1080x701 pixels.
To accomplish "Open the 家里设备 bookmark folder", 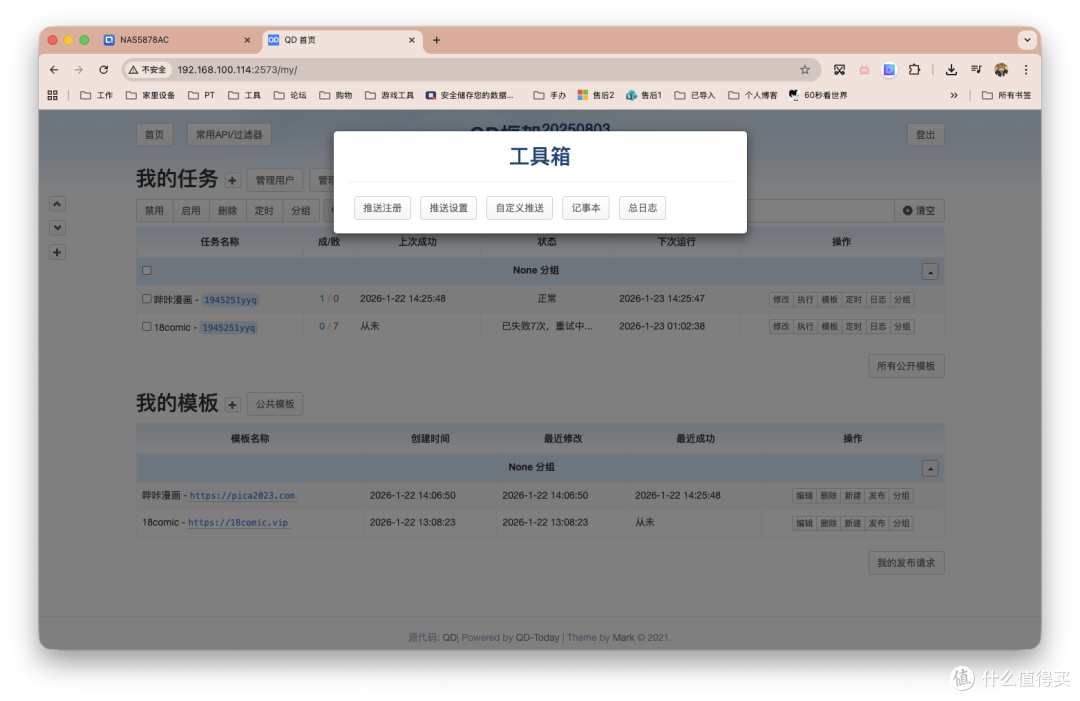I will tap(150, 95).
